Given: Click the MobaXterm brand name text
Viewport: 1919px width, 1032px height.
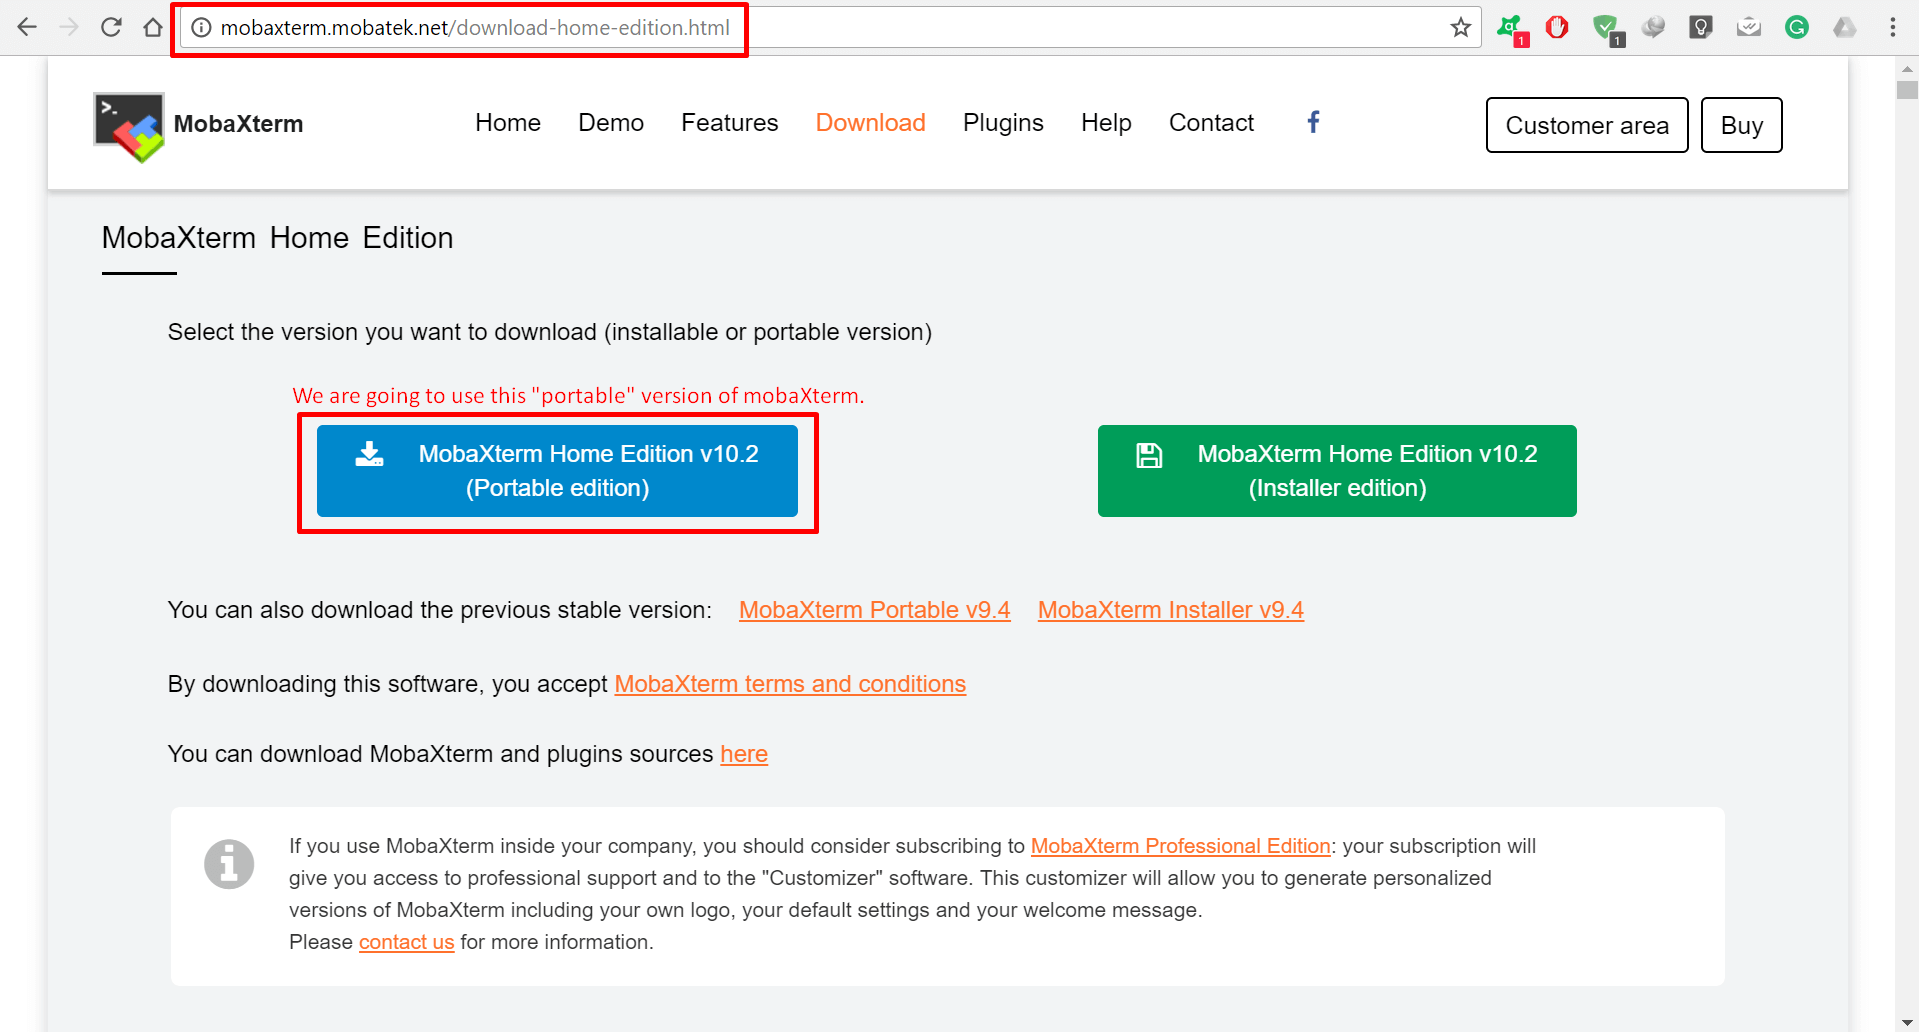Looking at the screenshot, I should pyautogui.click(x=238, y=124).
